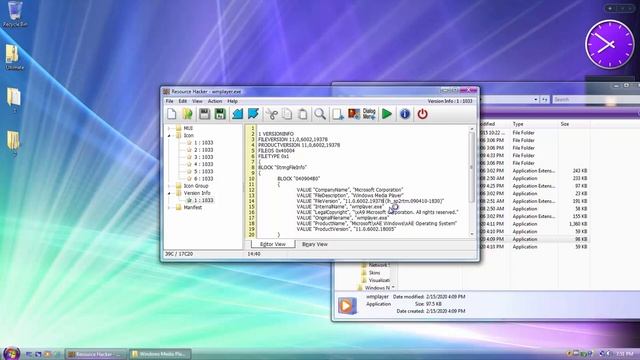
Task: Open the Action menu
Action: [215, 101]
